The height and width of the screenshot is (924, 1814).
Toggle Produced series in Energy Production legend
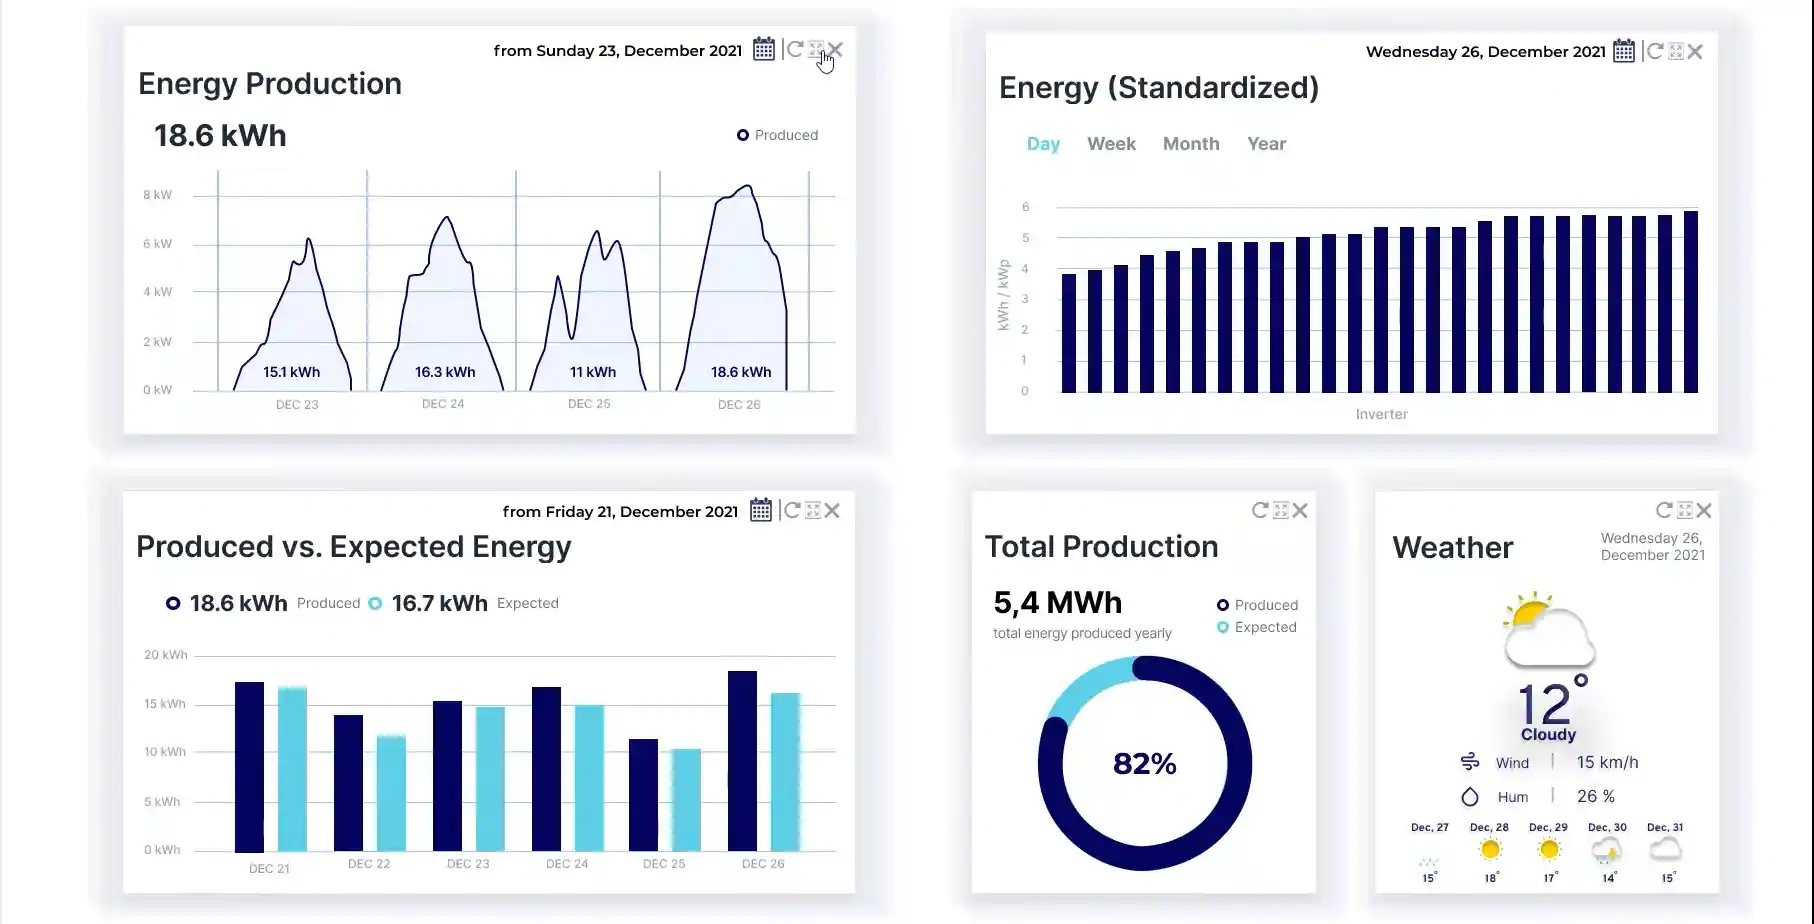[x=777, y=135]
